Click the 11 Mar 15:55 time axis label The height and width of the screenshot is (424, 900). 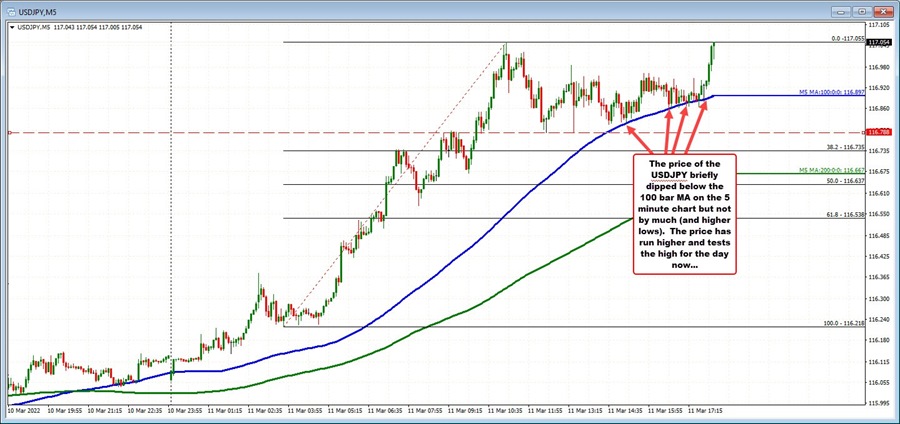click(x=666, y=411)
